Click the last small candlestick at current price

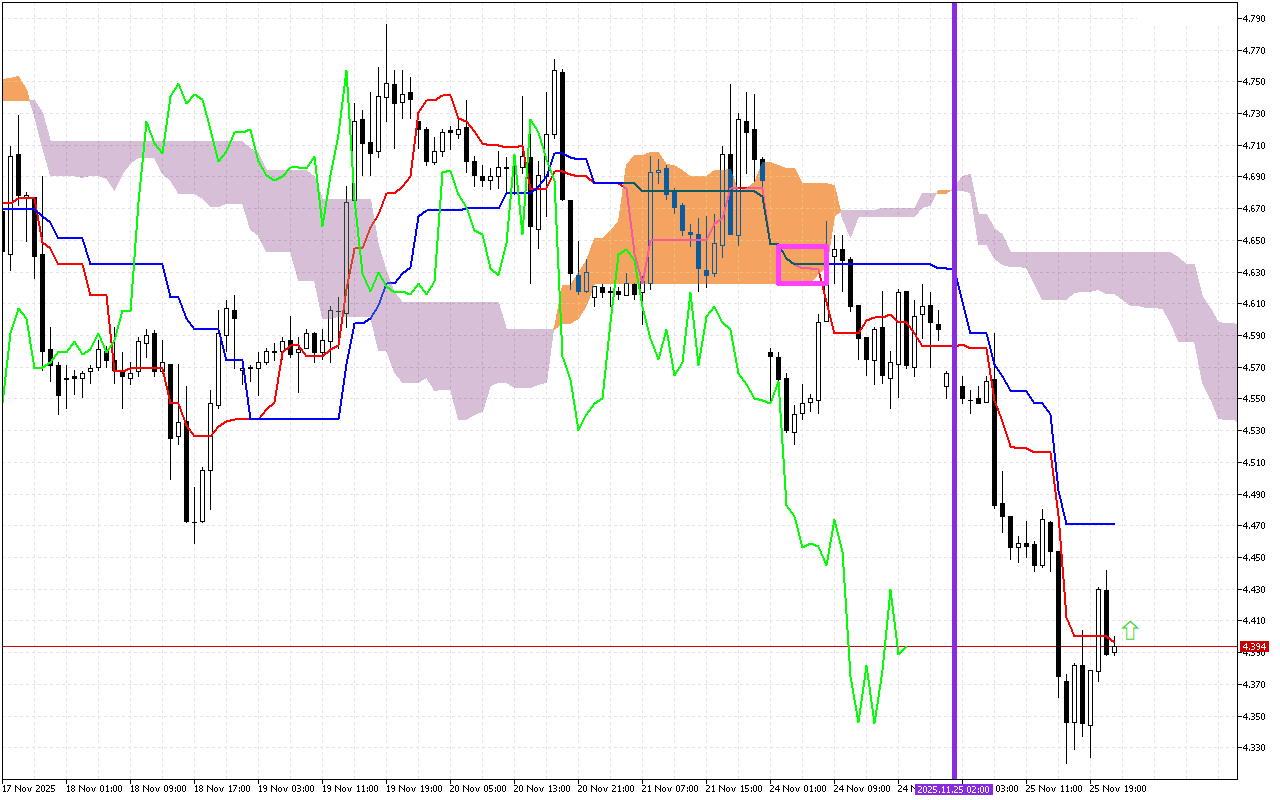click(1115, 649)
